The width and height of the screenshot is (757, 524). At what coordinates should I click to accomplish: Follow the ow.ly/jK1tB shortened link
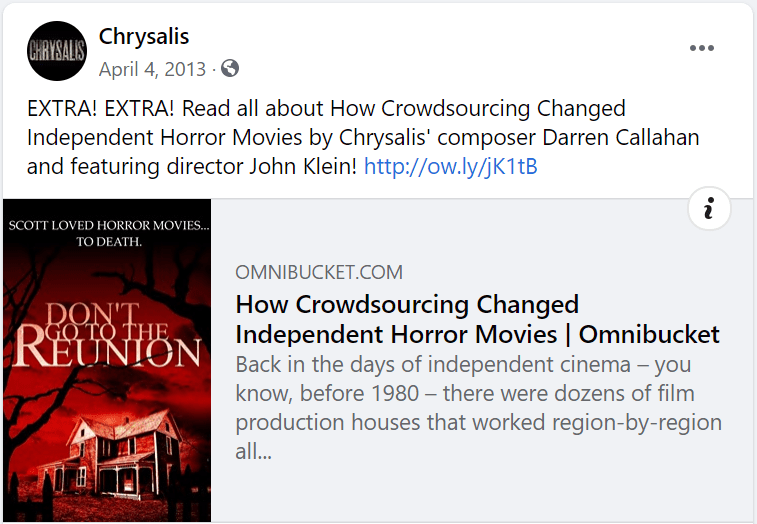[450, 166]
